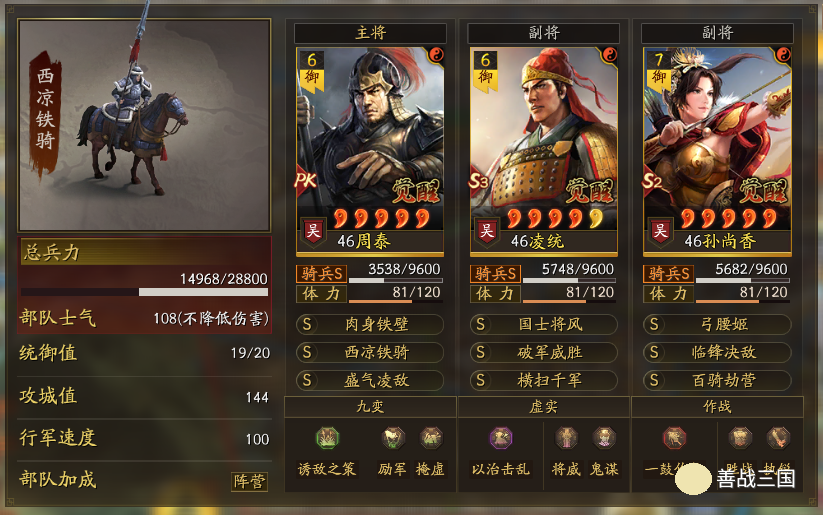This screenshot has height=515, width=823.
Task: Click the 西凉铁骑 cavalry unit preview
Action: click(144, 125)
